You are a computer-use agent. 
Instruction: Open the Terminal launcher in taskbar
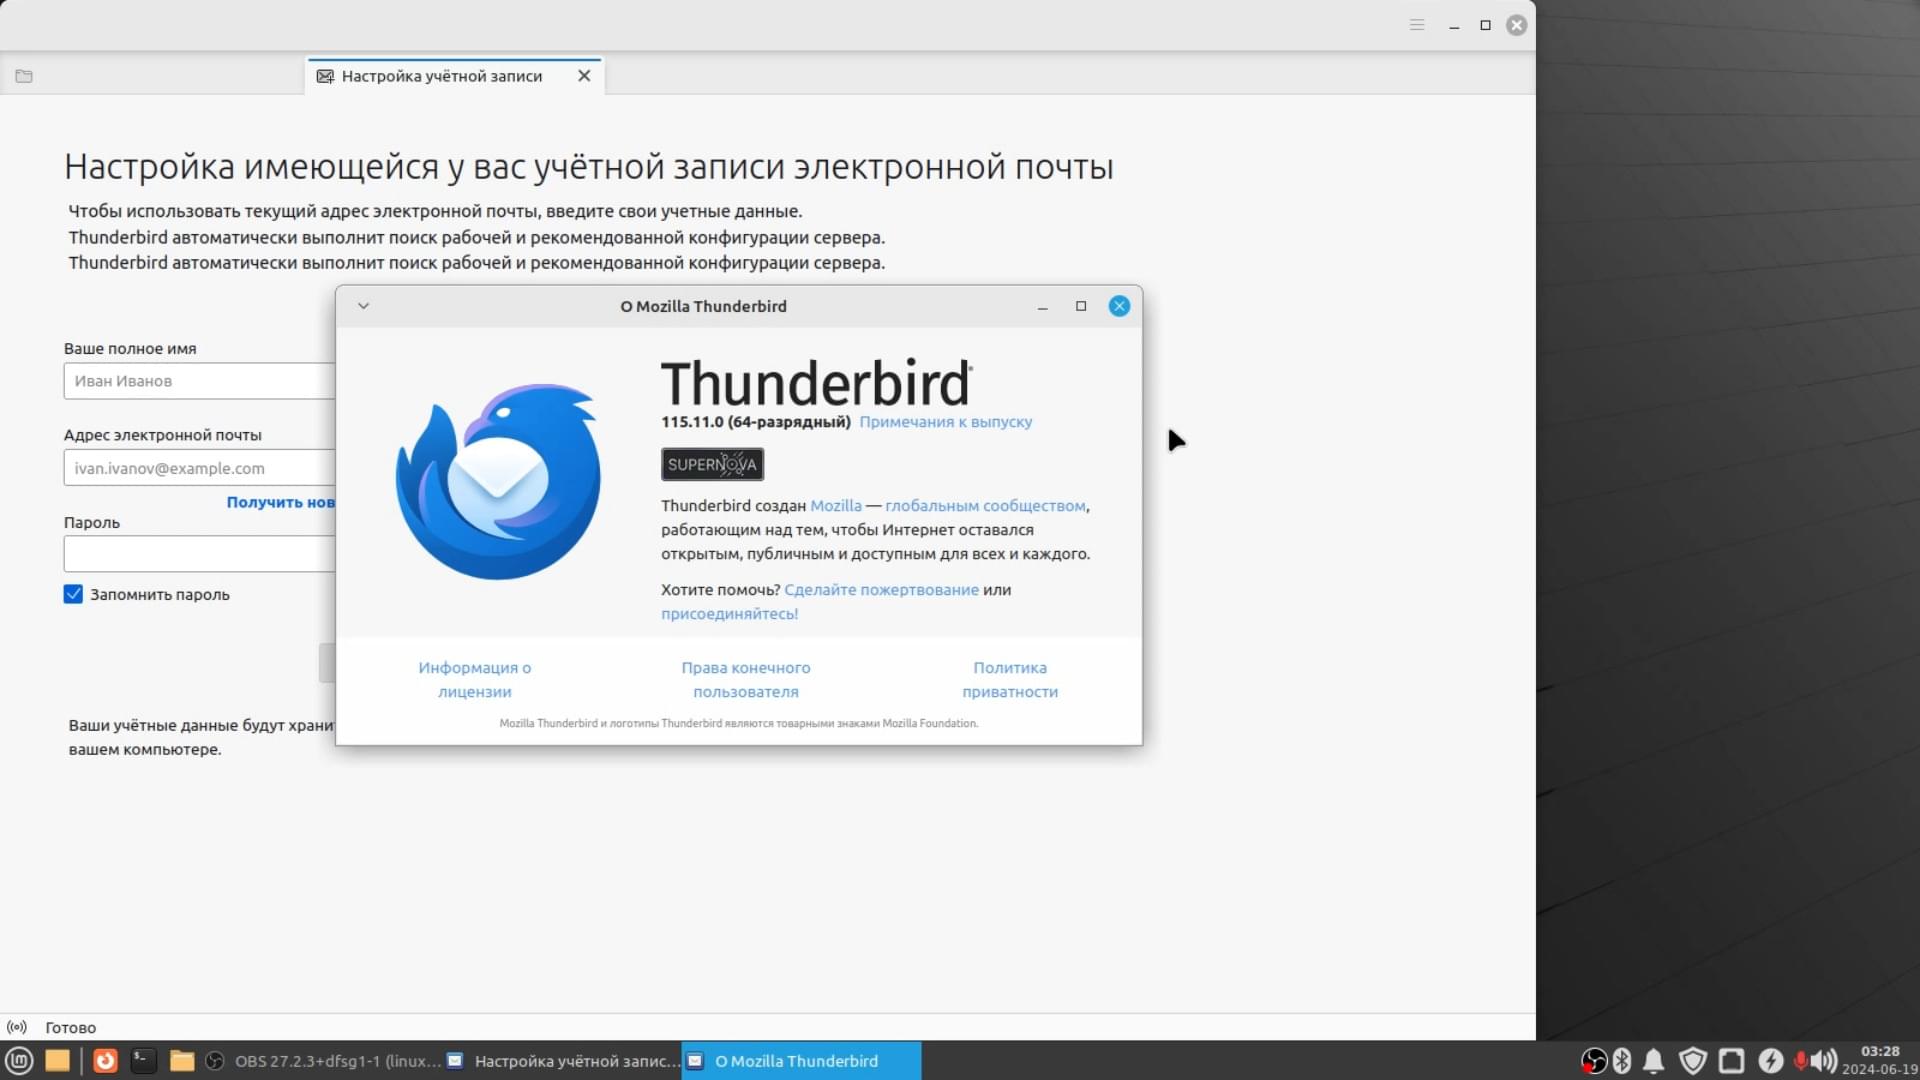(144, 1061)
